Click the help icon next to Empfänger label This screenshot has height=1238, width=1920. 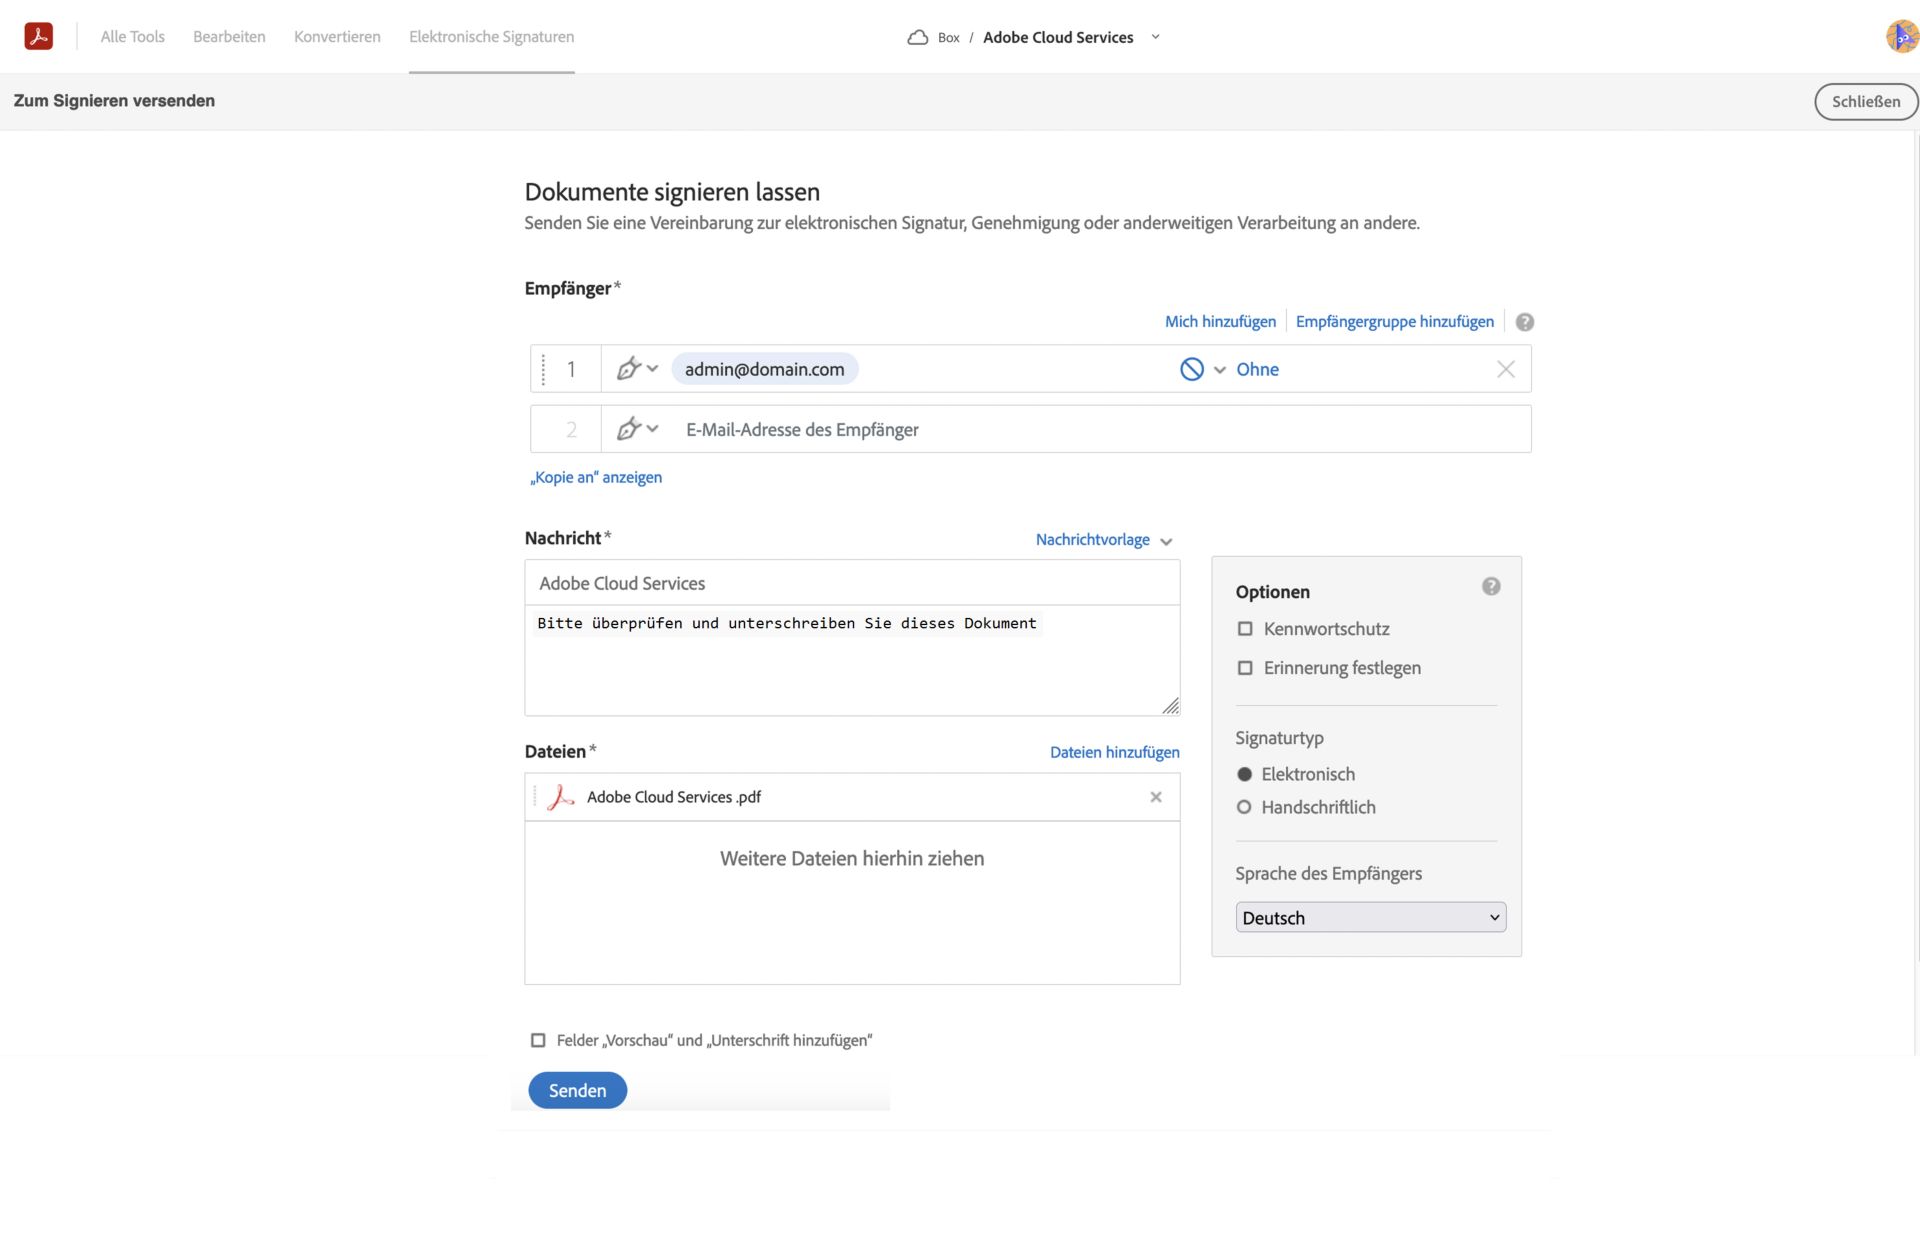[1524, 322]
